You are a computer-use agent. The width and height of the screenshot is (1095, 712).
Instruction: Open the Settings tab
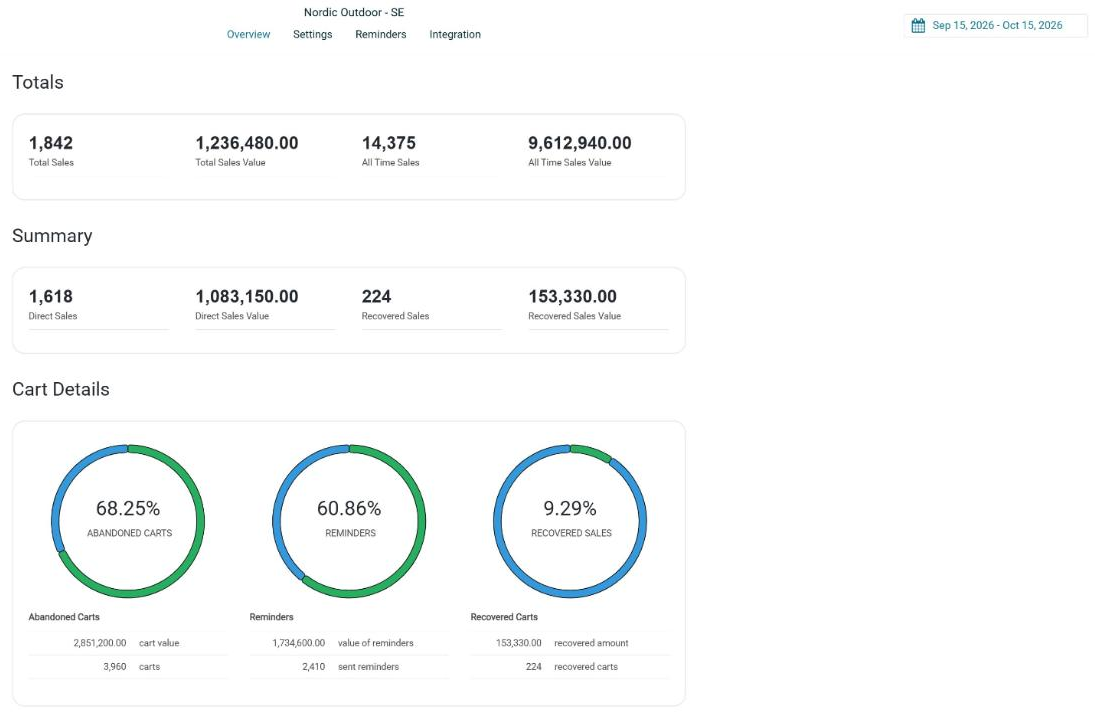tap(313, 34)
